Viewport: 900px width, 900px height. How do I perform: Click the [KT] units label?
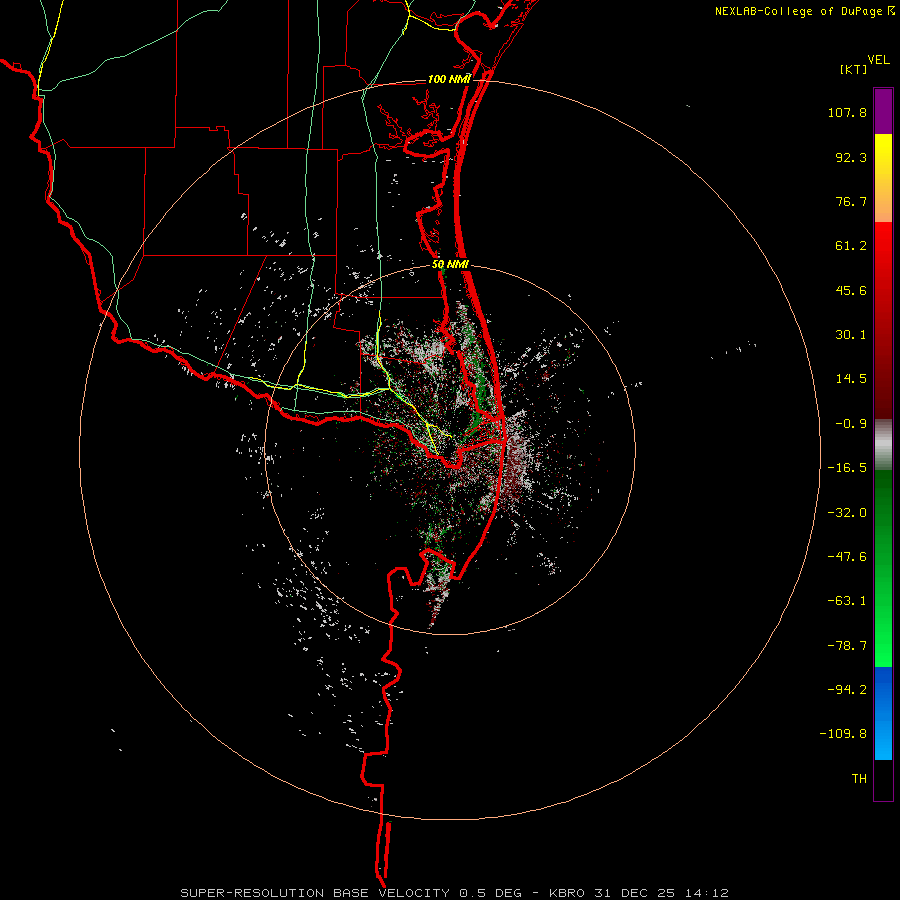coord(853,69)
